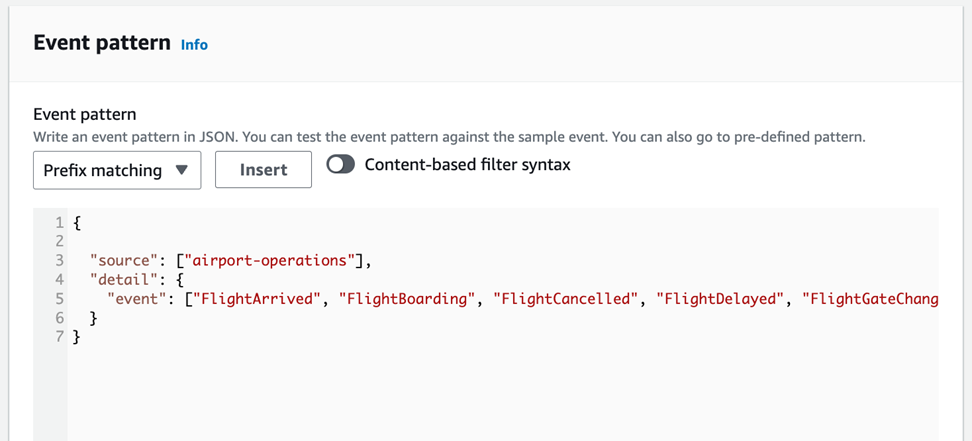Click line number 1 in the gutter

(60, 223)
